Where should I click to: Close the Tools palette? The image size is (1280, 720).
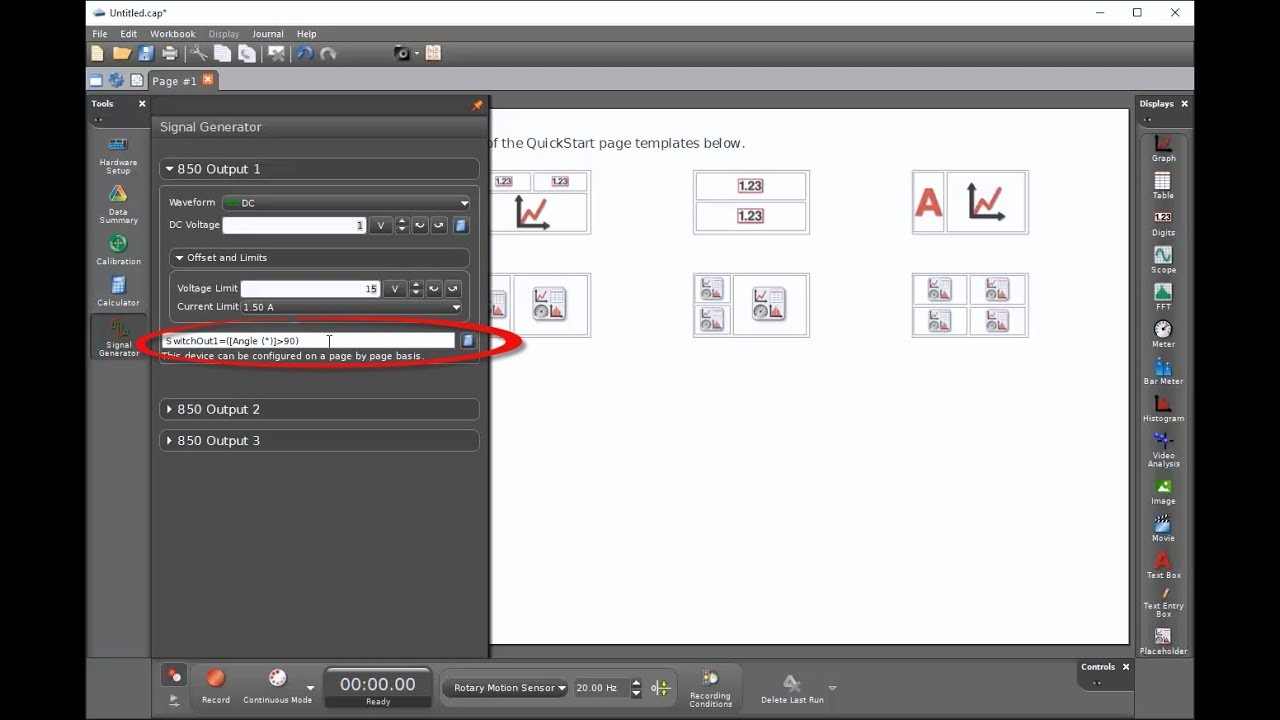tap(142, 103)
